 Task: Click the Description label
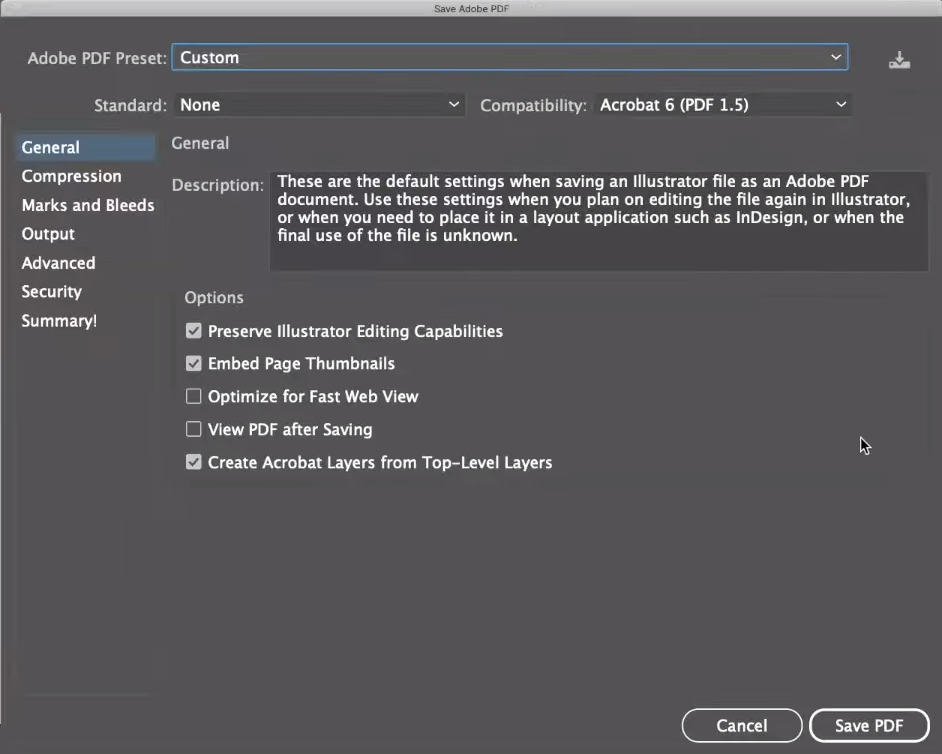click(x=217, y=185)
